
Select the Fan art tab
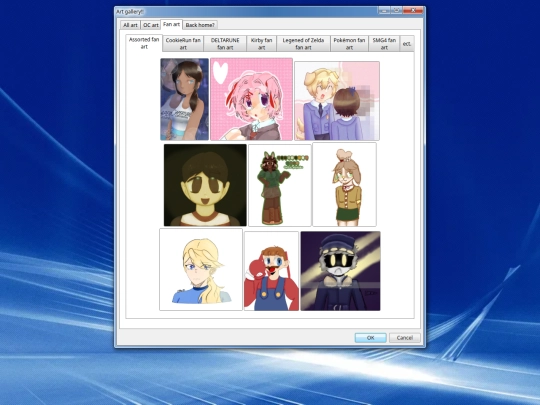tap(172, 24)
